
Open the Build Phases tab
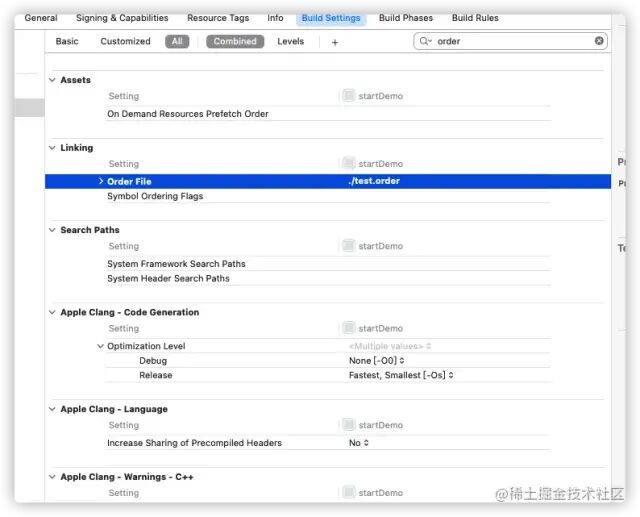click(406, 18)
